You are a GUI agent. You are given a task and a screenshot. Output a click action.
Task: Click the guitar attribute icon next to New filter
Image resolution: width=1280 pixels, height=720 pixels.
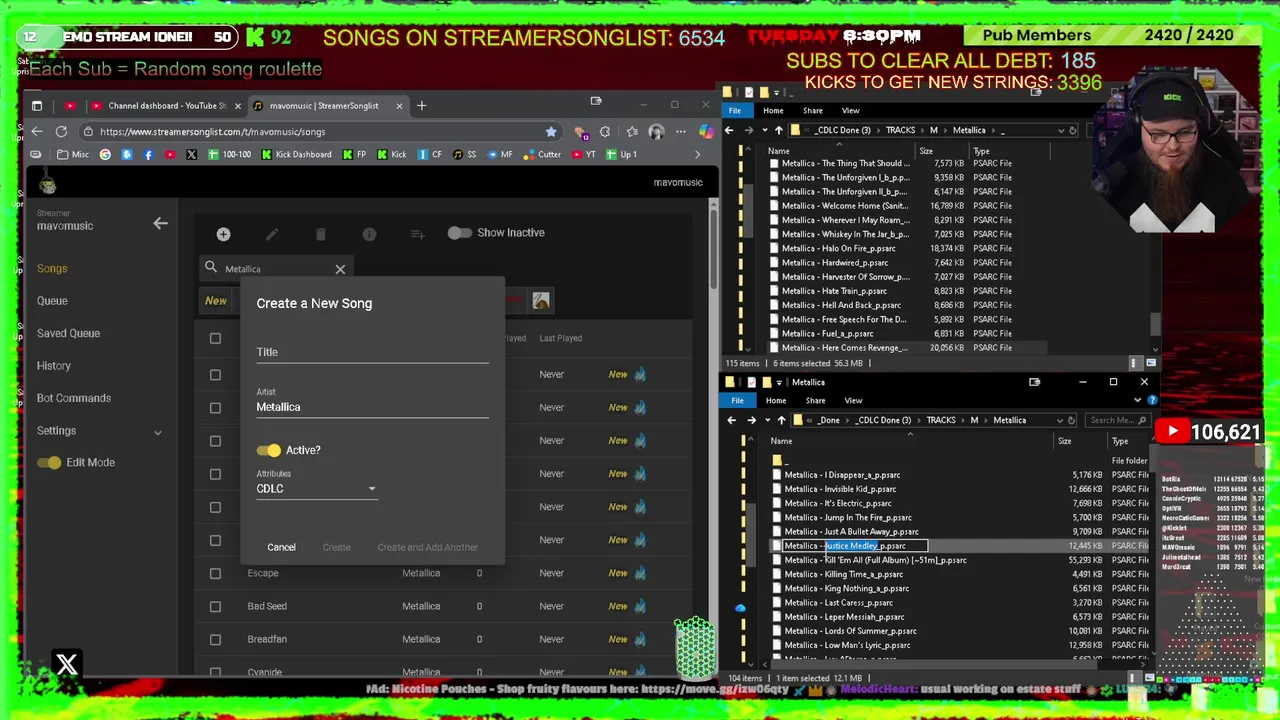pos(541,301)
